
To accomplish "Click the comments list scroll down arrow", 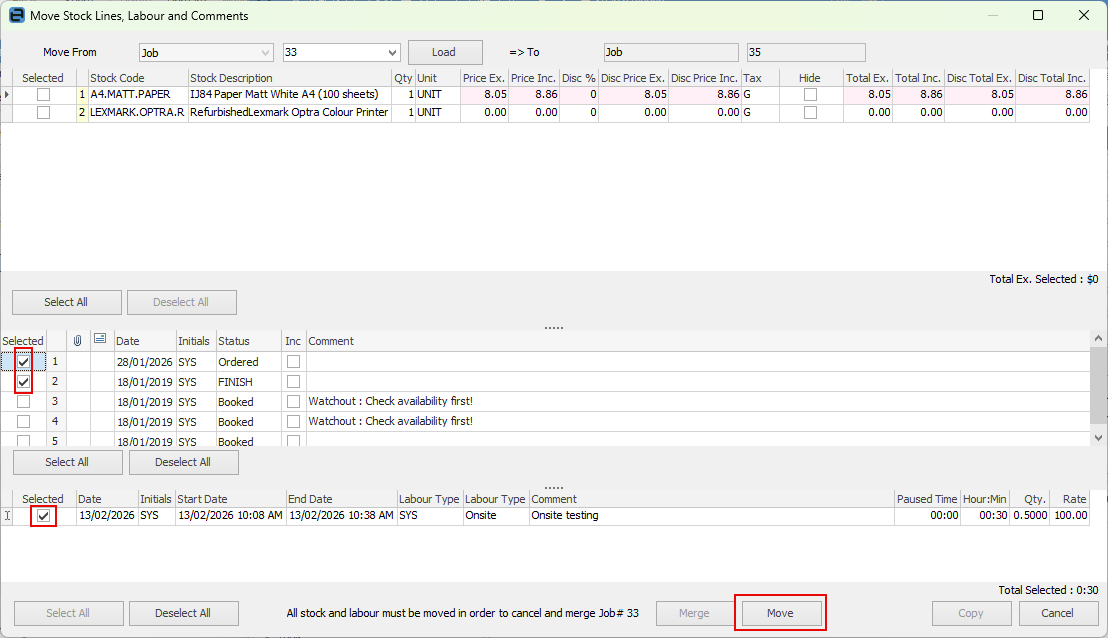I will coord(1098,438).
